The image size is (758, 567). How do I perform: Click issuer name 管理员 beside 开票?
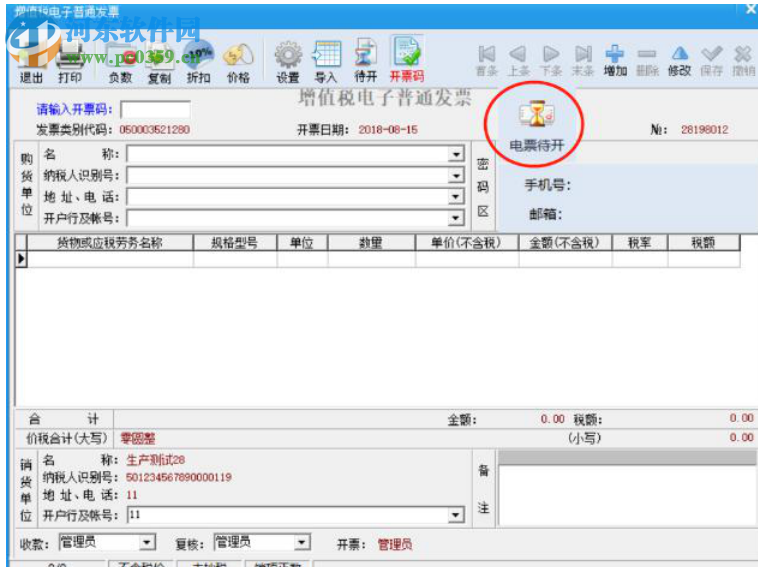pyautogui.click(x=395, y=545)
